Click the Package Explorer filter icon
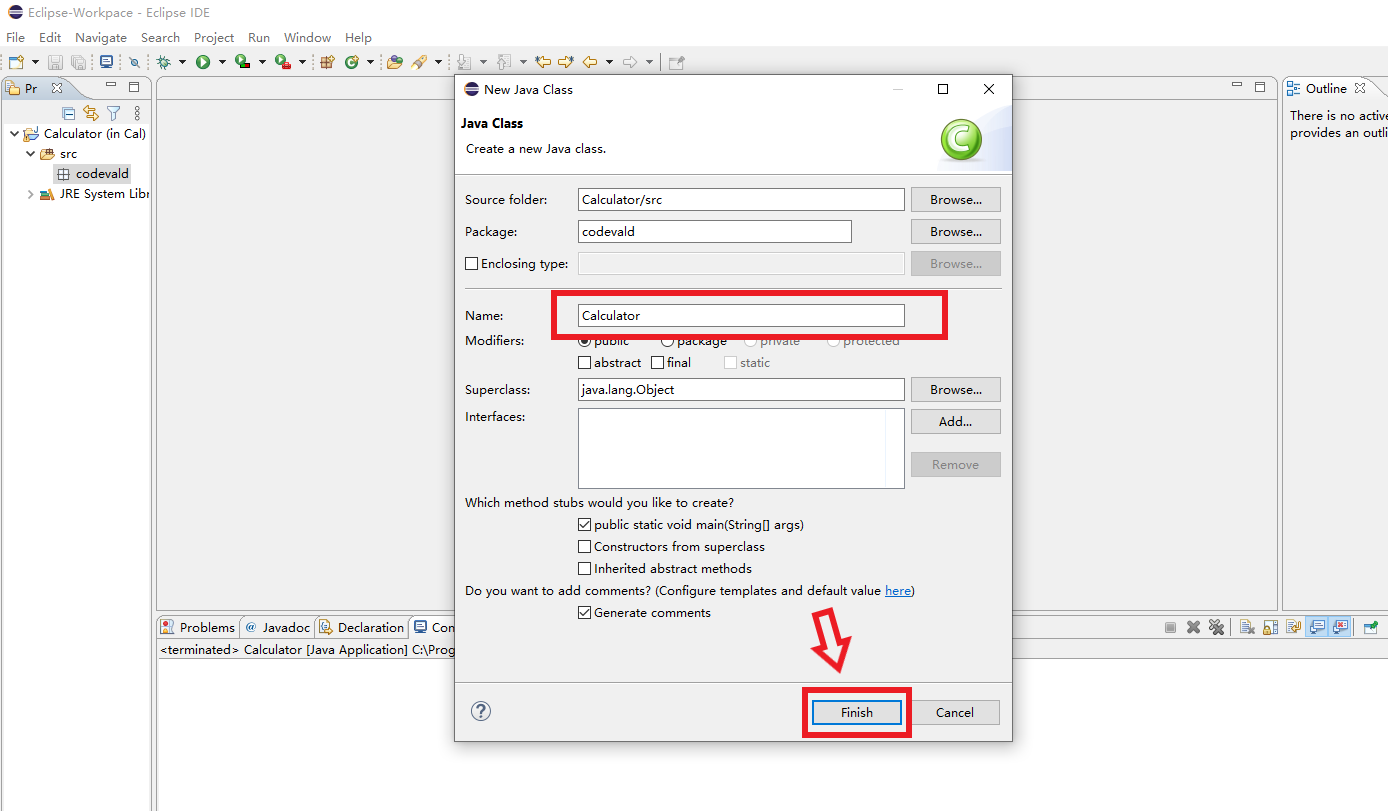Screen dimensions: 1388x811 point(114,113)
